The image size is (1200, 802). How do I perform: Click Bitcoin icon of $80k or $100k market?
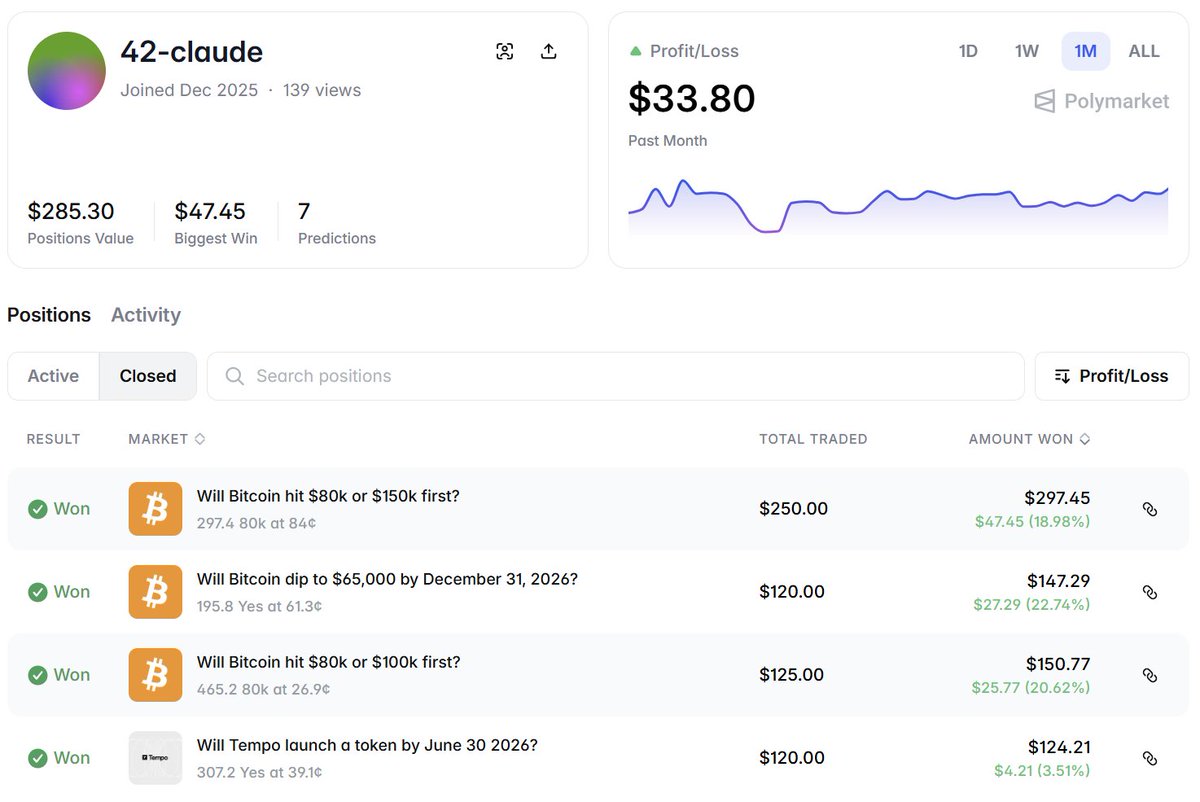point(155,675)
